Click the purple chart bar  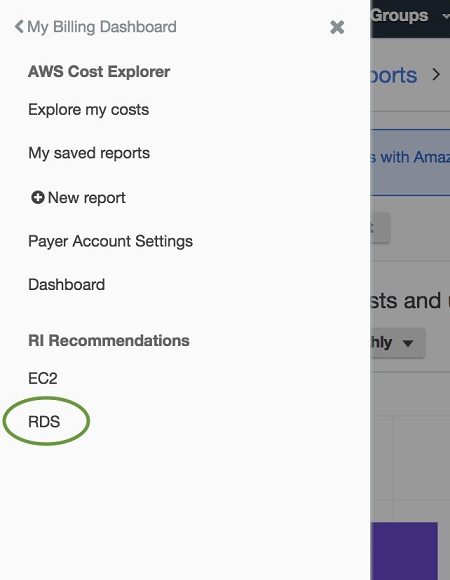(x=404, y=551)
